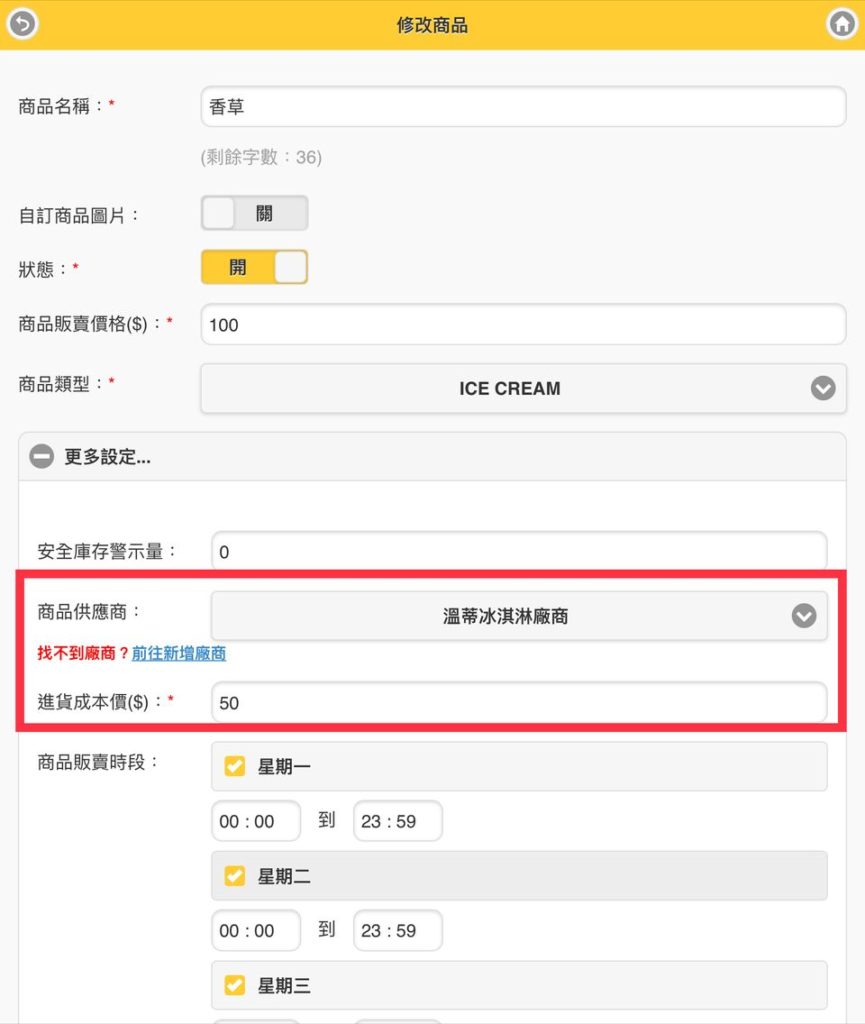The image size is (865, 1024).
Task: Uncheck the 星期三 checkbox
Action: click(235, 985)
